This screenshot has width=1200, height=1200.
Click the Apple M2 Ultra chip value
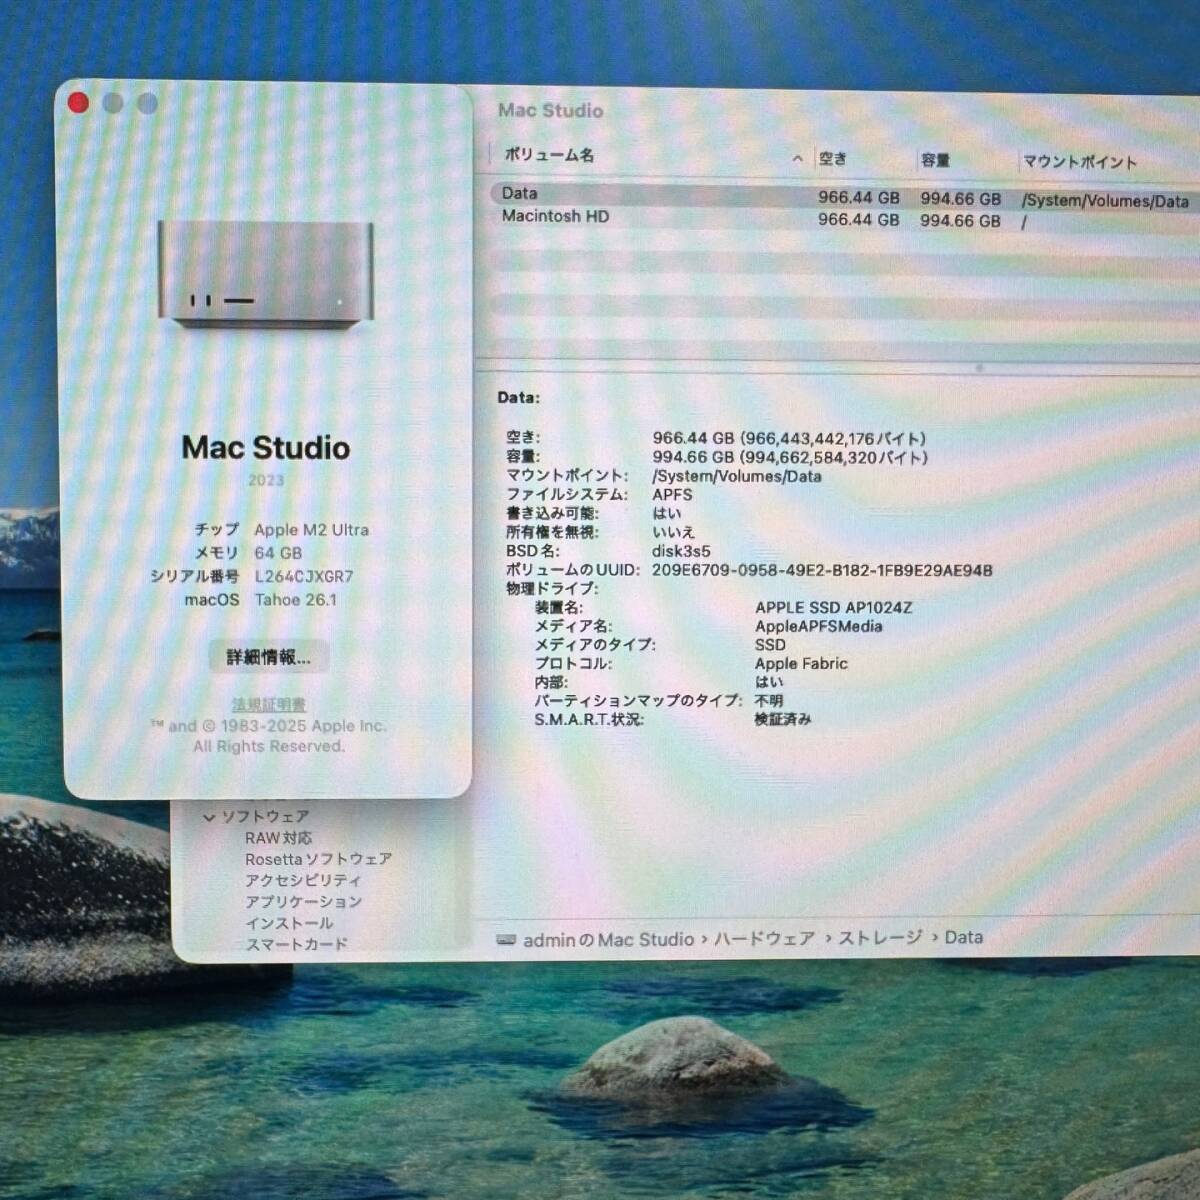(311, 530)
